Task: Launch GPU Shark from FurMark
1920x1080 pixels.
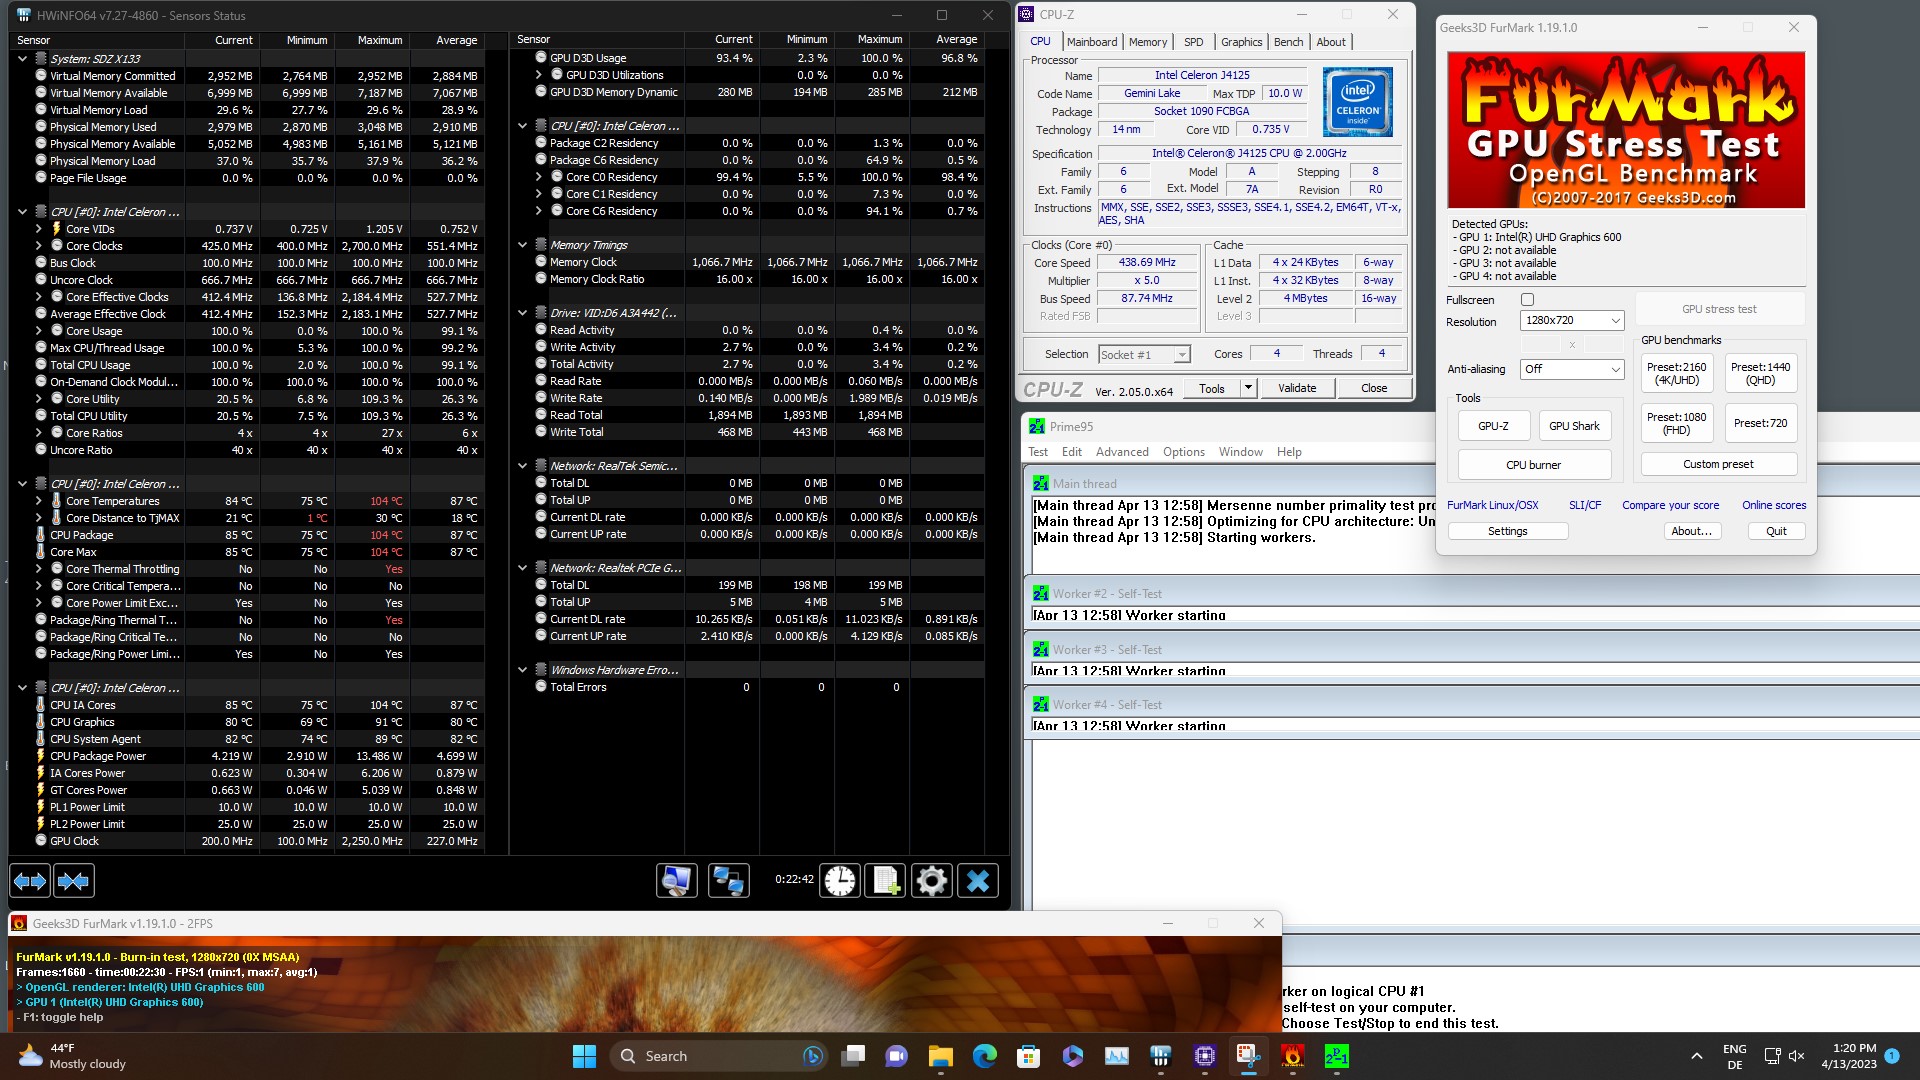Action: click(x=1574, y=426)
